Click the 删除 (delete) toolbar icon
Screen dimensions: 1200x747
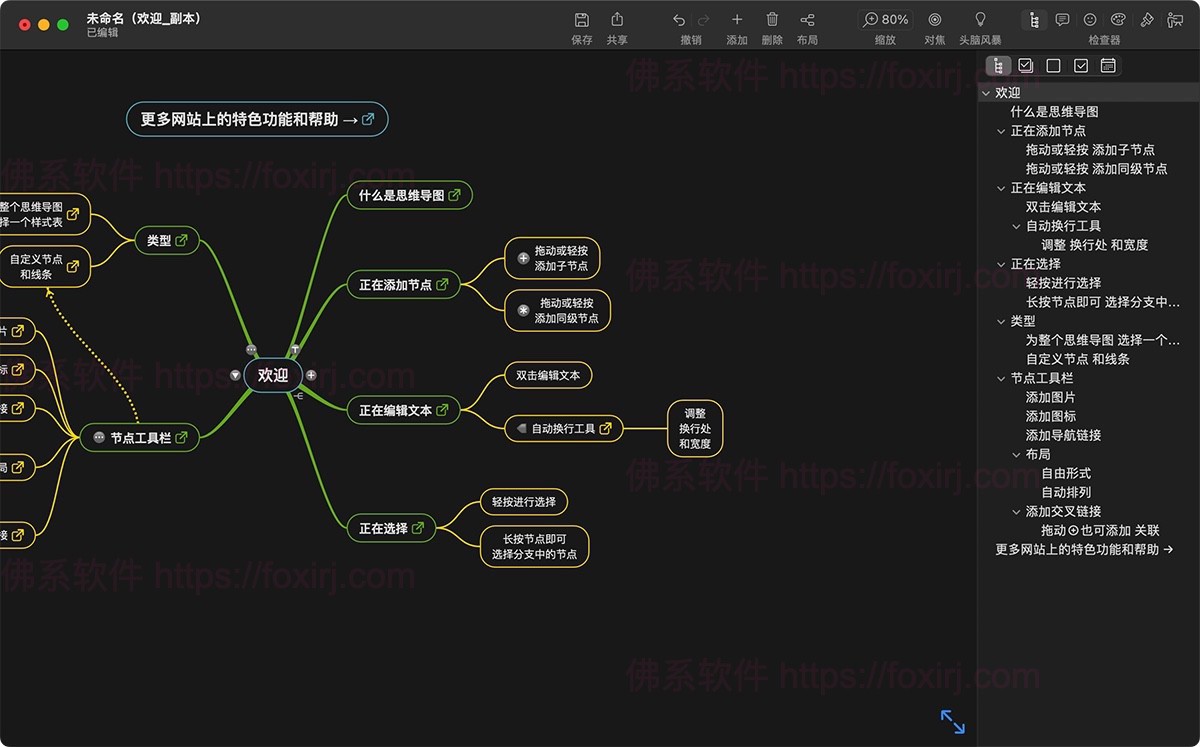[x=770, y=20]
